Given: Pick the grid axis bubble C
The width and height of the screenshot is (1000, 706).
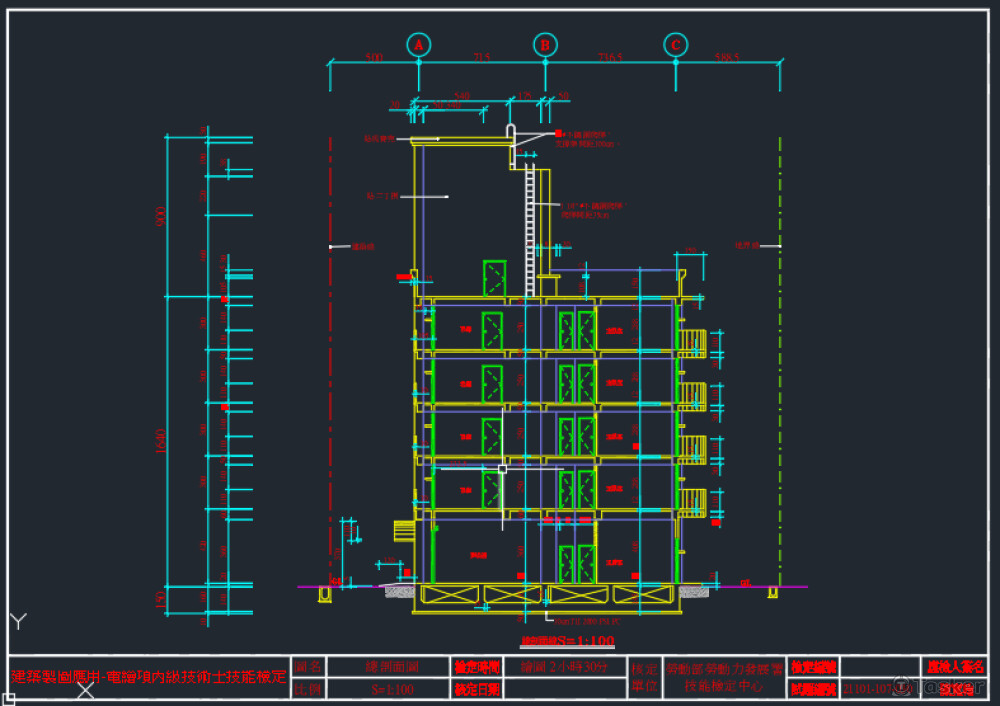Looking at the screenshot, I should [x=676, y=45].
